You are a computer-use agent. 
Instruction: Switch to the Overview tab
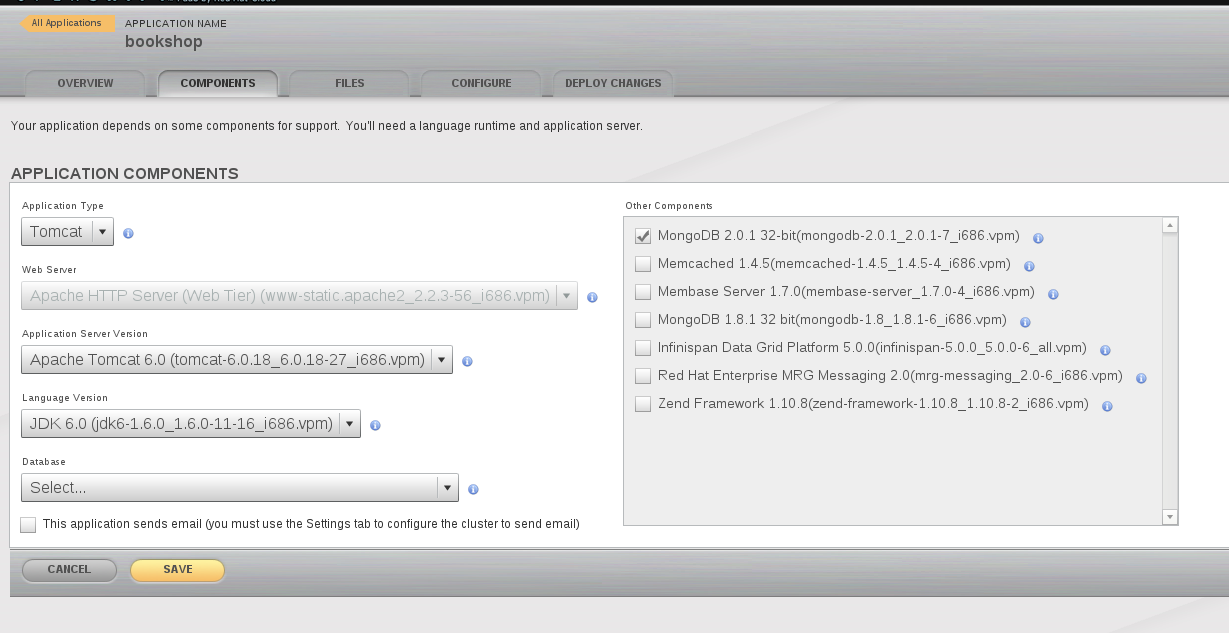pyautogui.click(x=85, y=84)
